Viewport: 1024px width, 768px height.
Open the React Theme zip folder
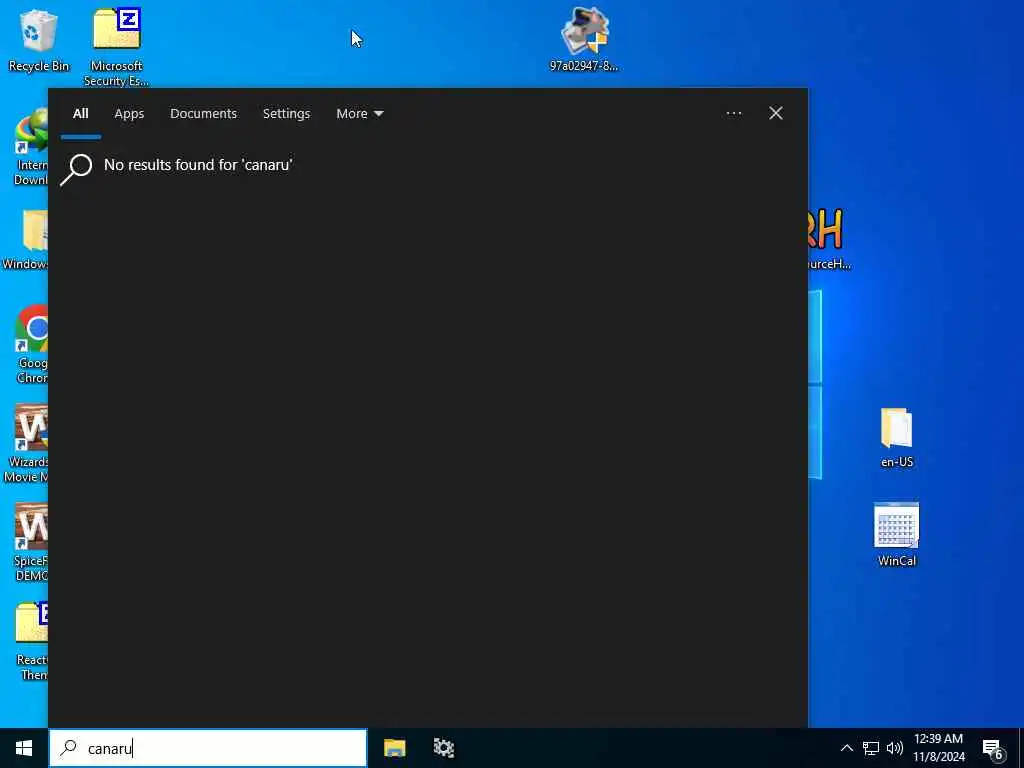(32, 641)
